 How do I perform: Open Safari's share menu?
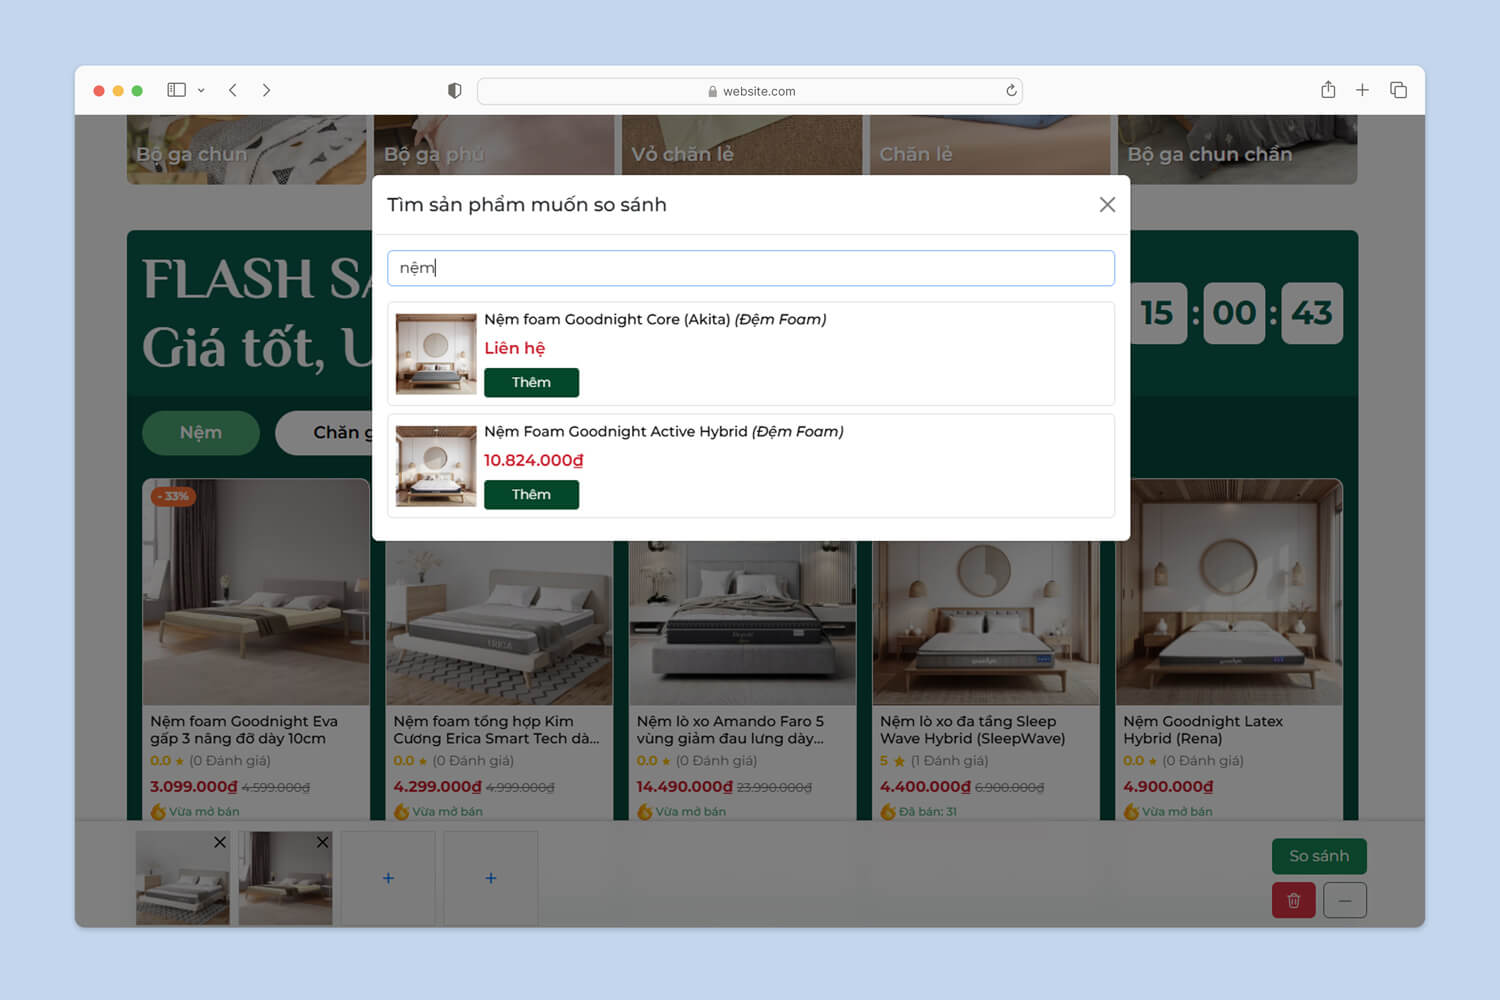point(1328,90)
